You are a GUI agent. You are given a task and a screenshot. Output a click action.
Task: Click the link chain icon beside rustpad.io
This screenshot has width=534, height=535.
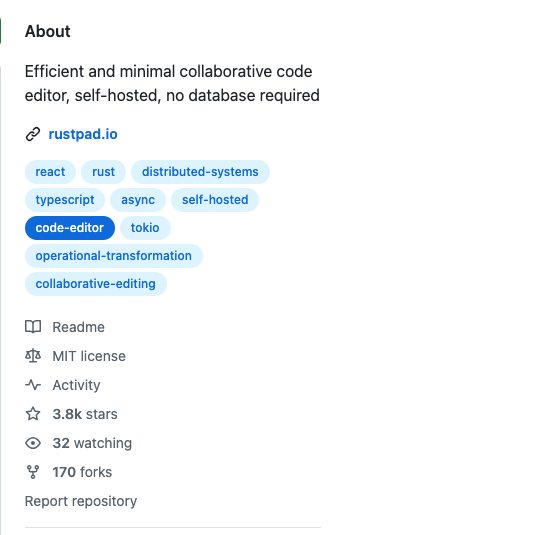click(x=33, y=134)
